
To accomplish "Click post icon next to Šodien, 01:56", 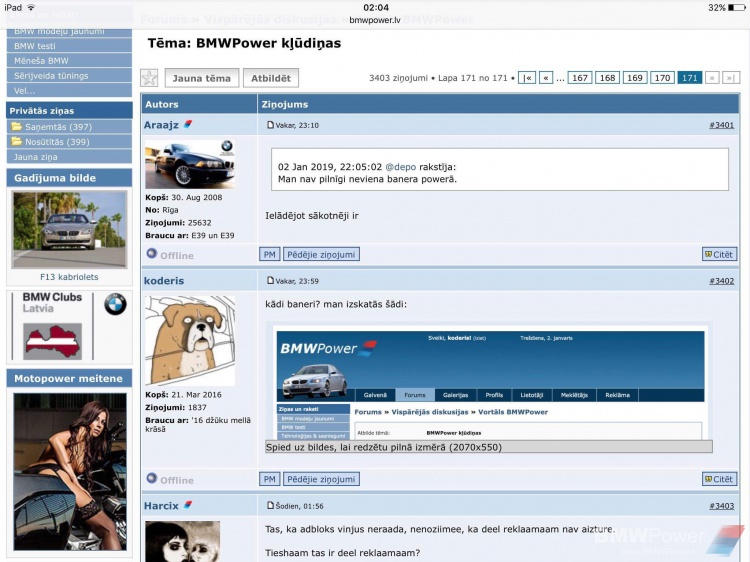I will (270, 506).
